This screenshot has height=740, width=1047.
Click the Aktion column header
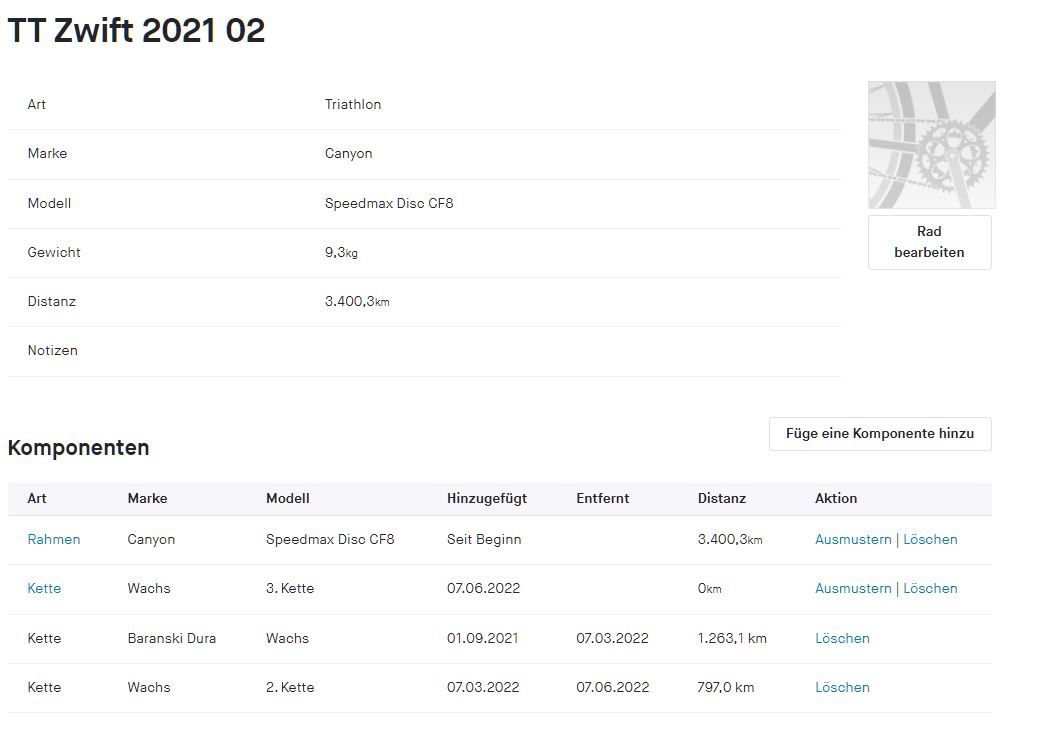coord(836,498)
